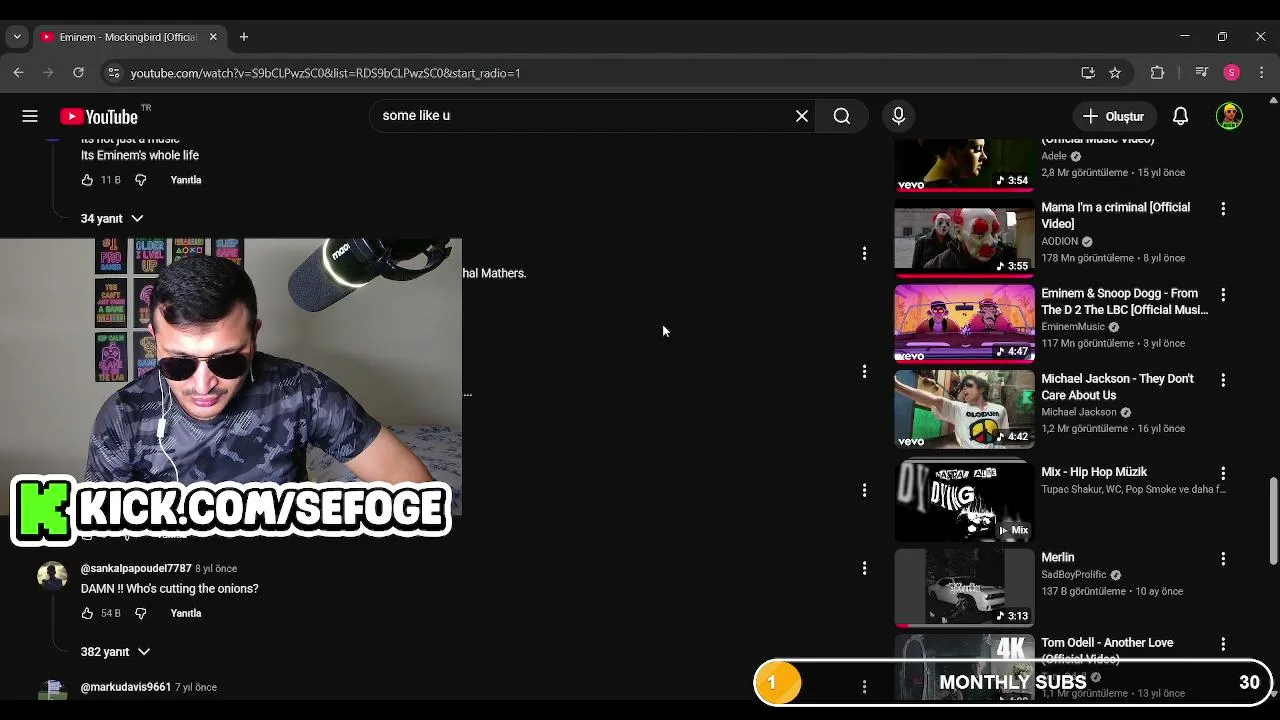Image resolution: width=1280 pixels, height=720 pixels.
Task: Run search with magnifier button
Action: pos(842,116)
